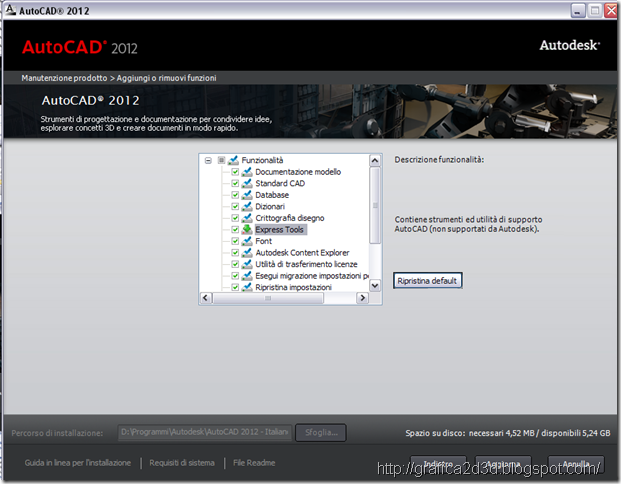Image resolution: width=621 pixels, height=484 pixels.
Task: Click the Autodesk Content Explorer icon
Action: pyautogui.click(x=247, y=252)
